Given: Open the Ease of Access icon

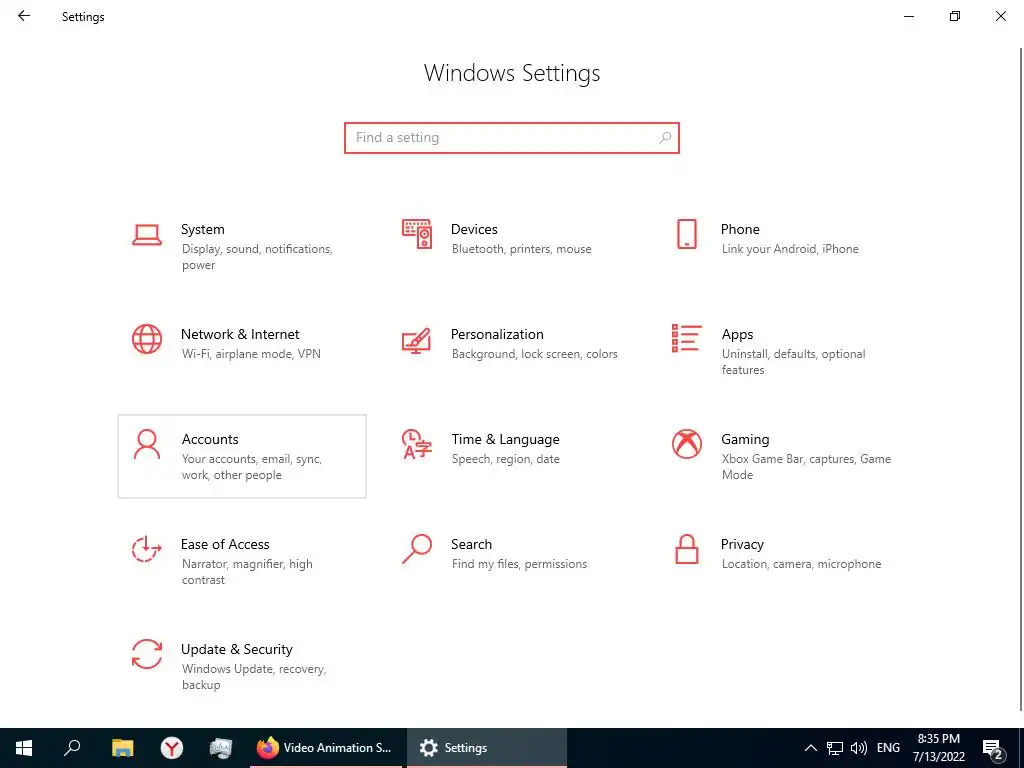Looking at the screenshot, I should [x=147, y=549].
